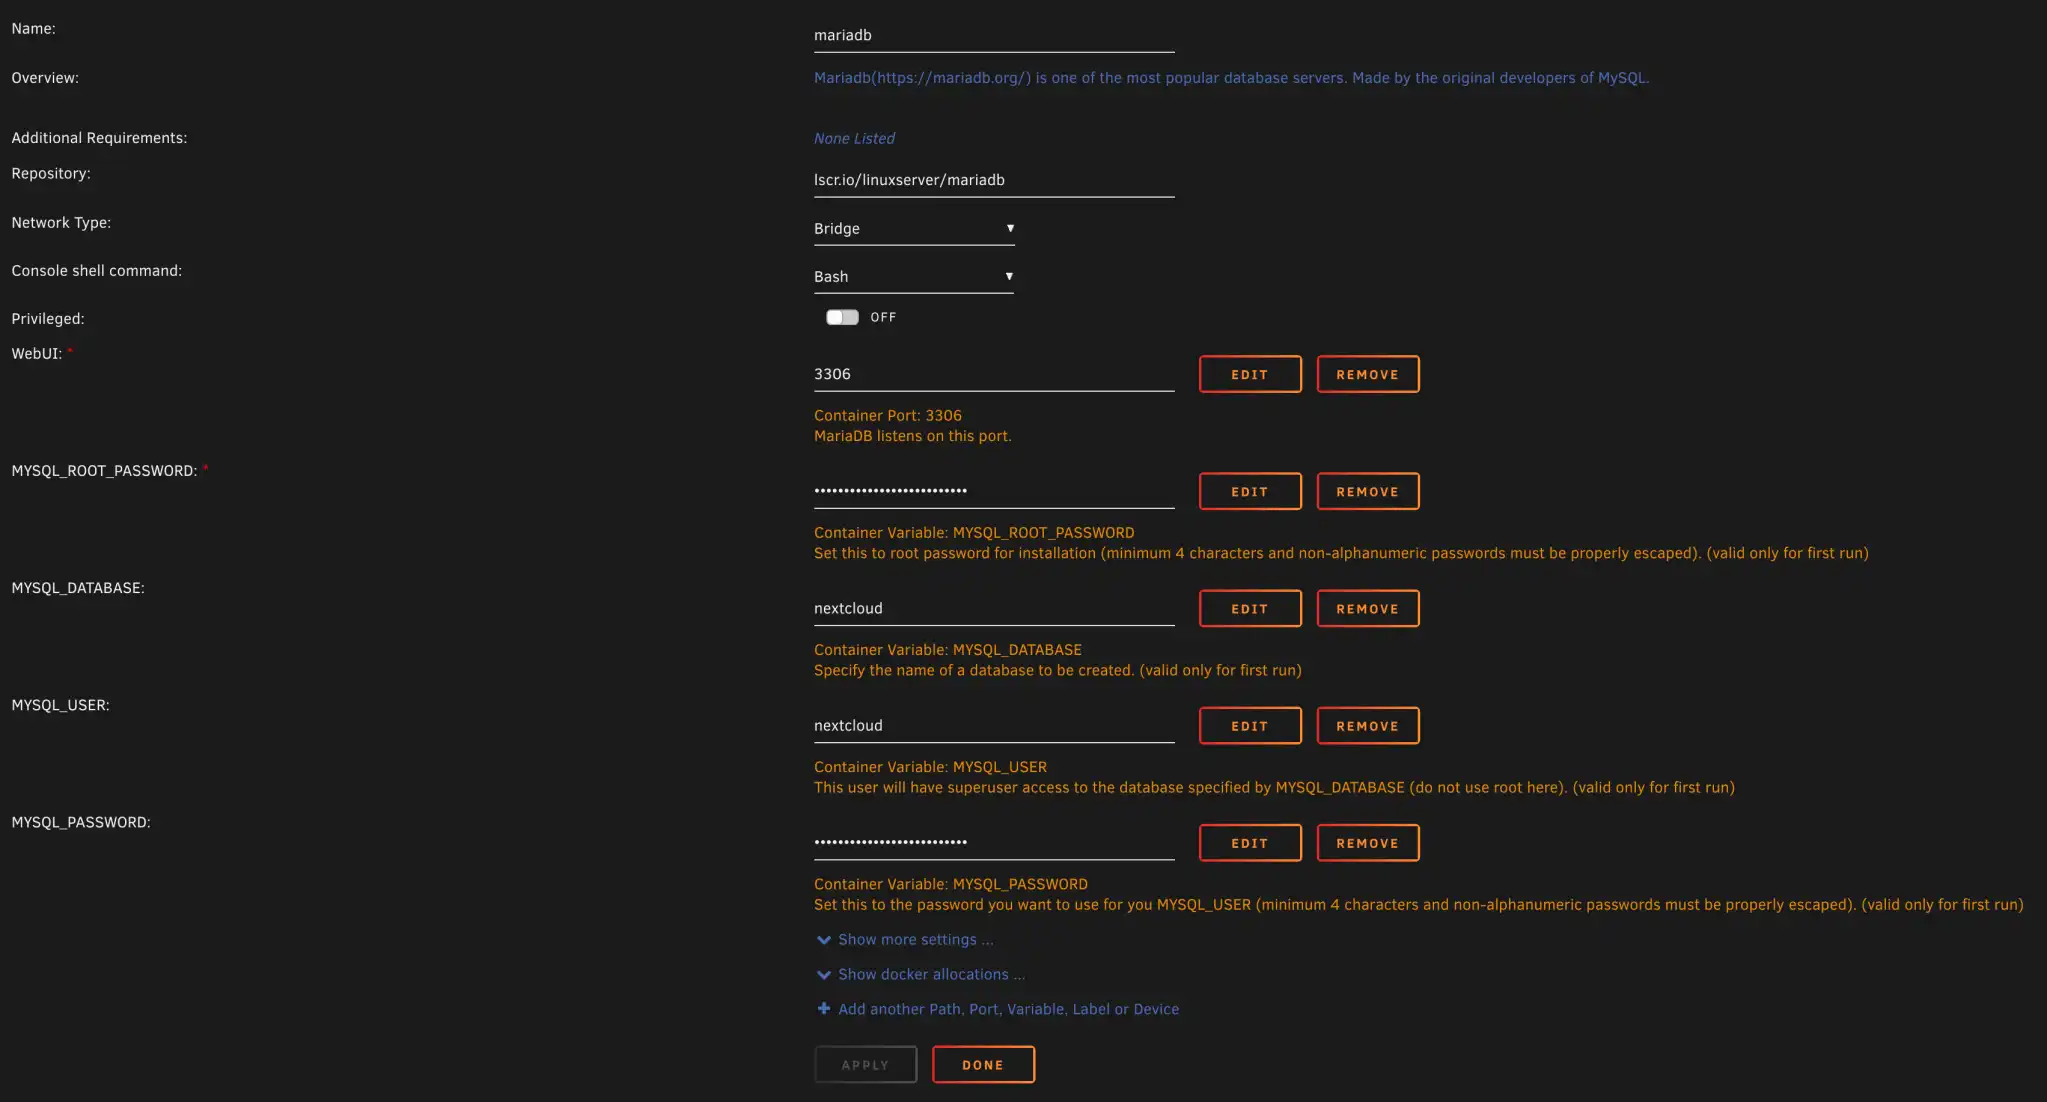
Task: Toggle the Privileged switch
Action: click(842, 317)
